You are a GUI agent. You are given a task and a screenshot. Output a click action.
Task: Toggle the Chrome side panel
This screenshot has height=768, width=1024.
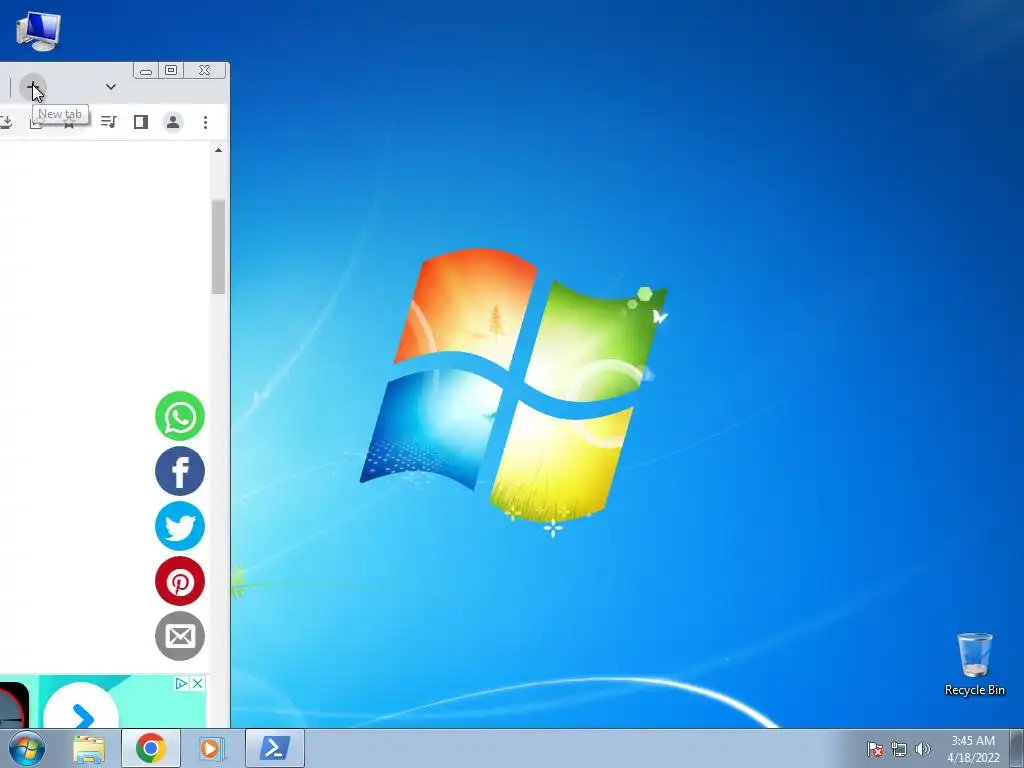(140, 122)
